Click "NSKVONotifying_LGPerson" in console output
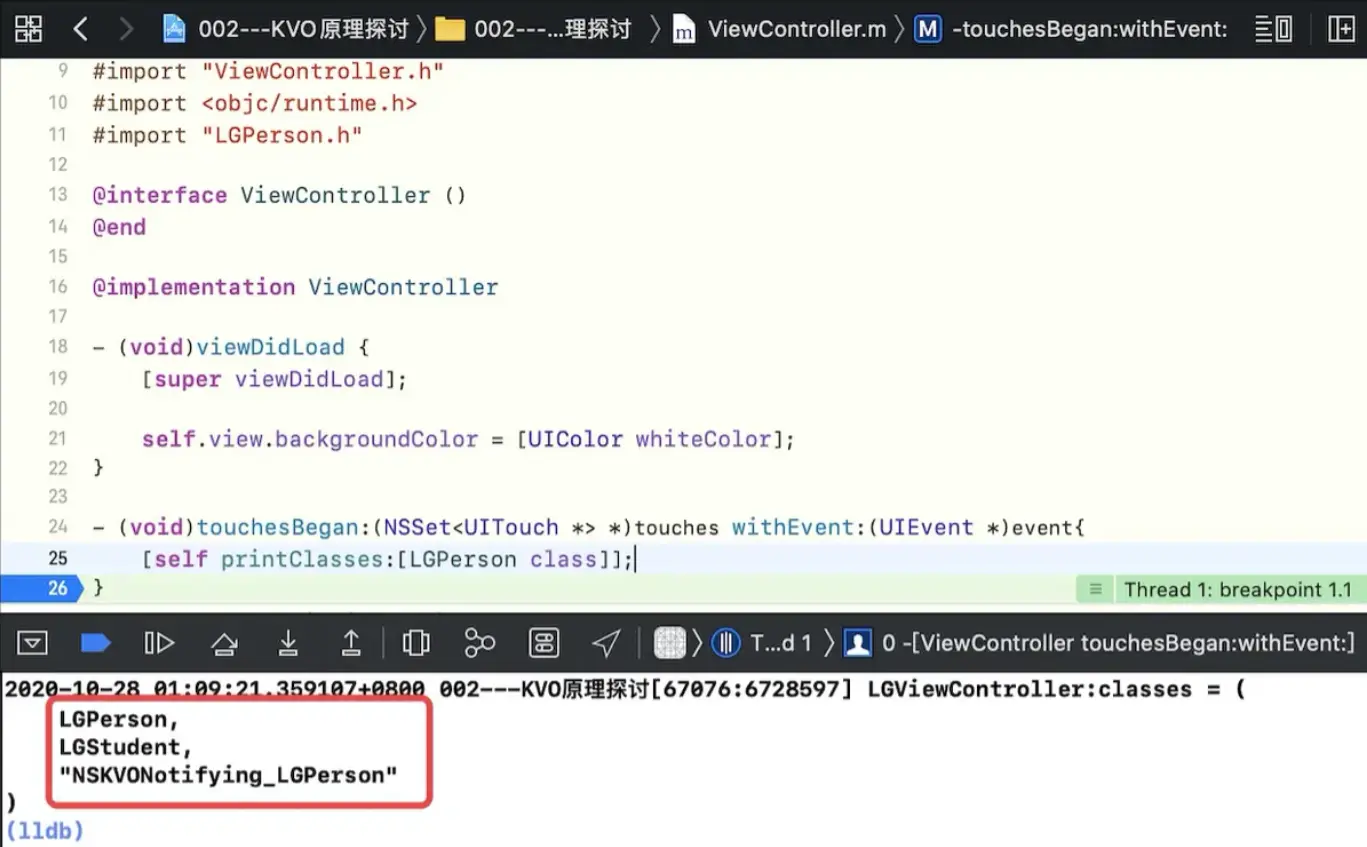The image size is (1367, 847). pyautogui.click(x=228, y=775)
